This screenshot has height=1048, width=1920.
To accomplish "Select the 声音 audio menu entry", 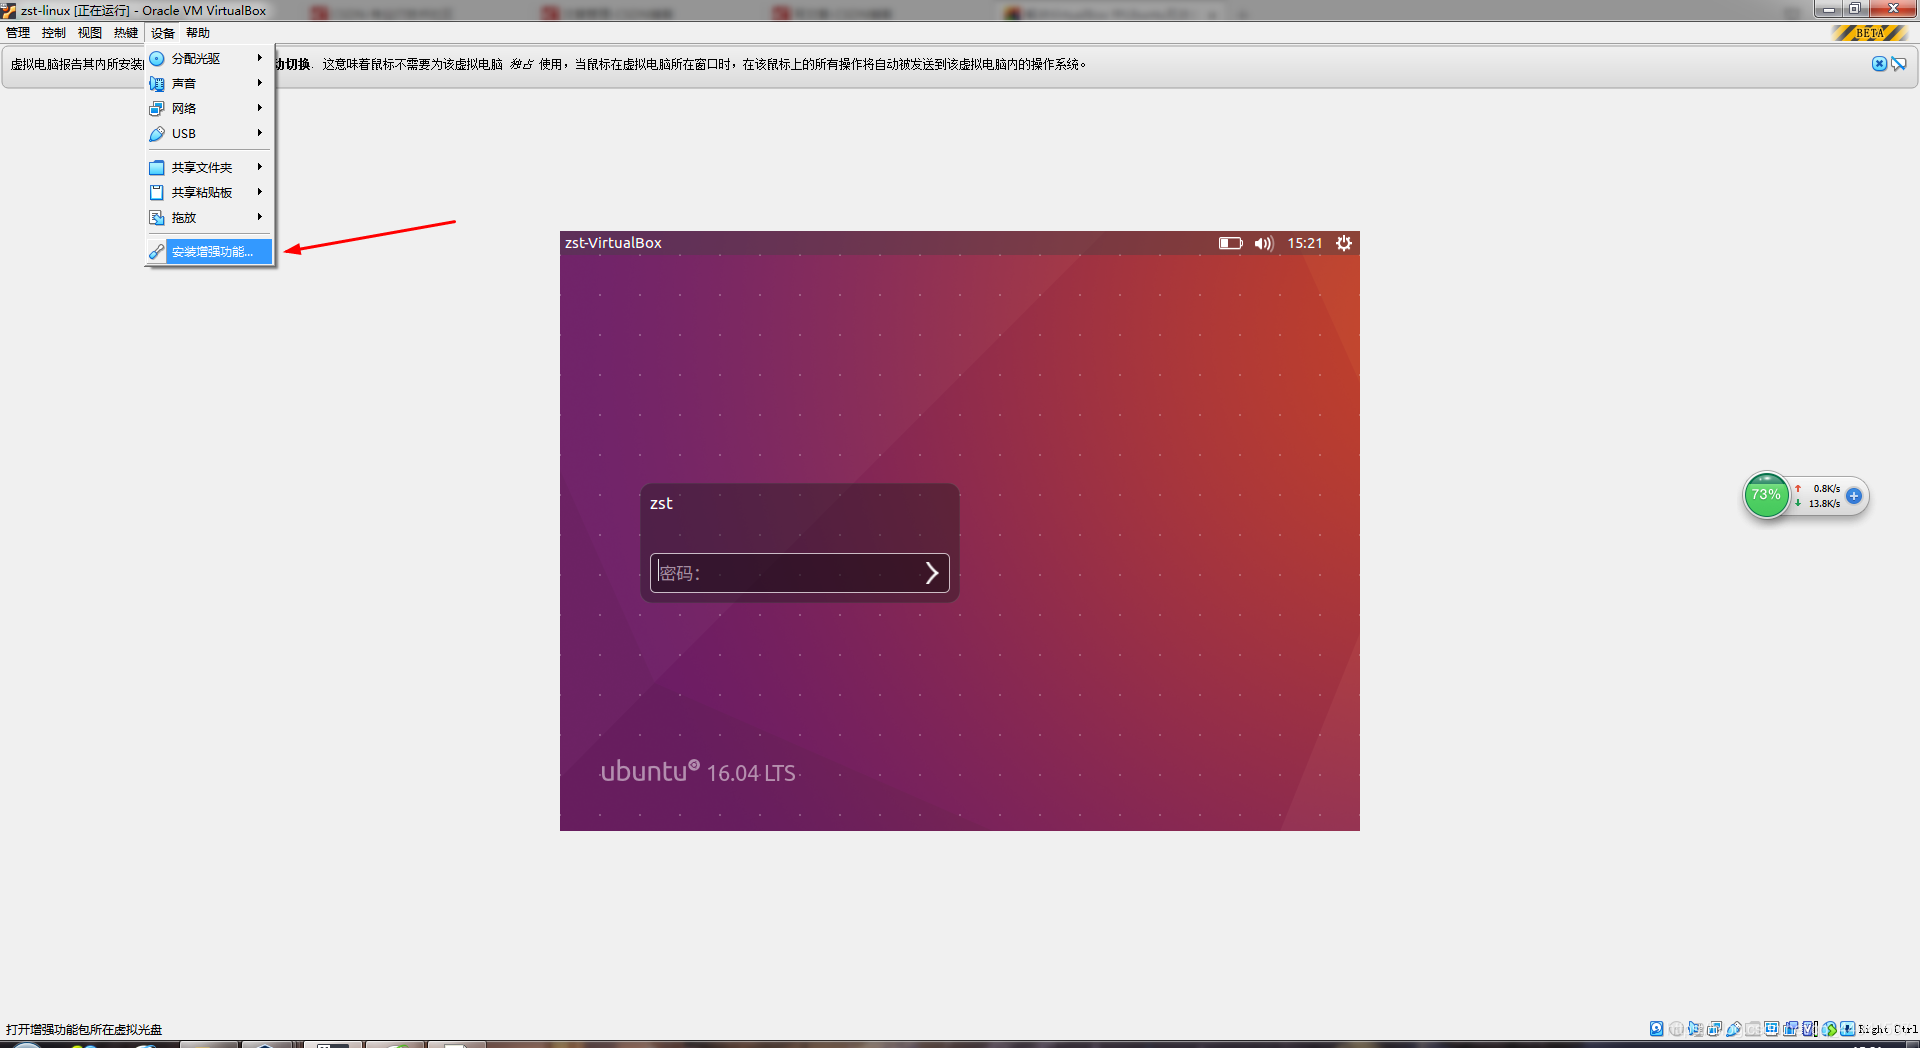I will pos(209,84).
